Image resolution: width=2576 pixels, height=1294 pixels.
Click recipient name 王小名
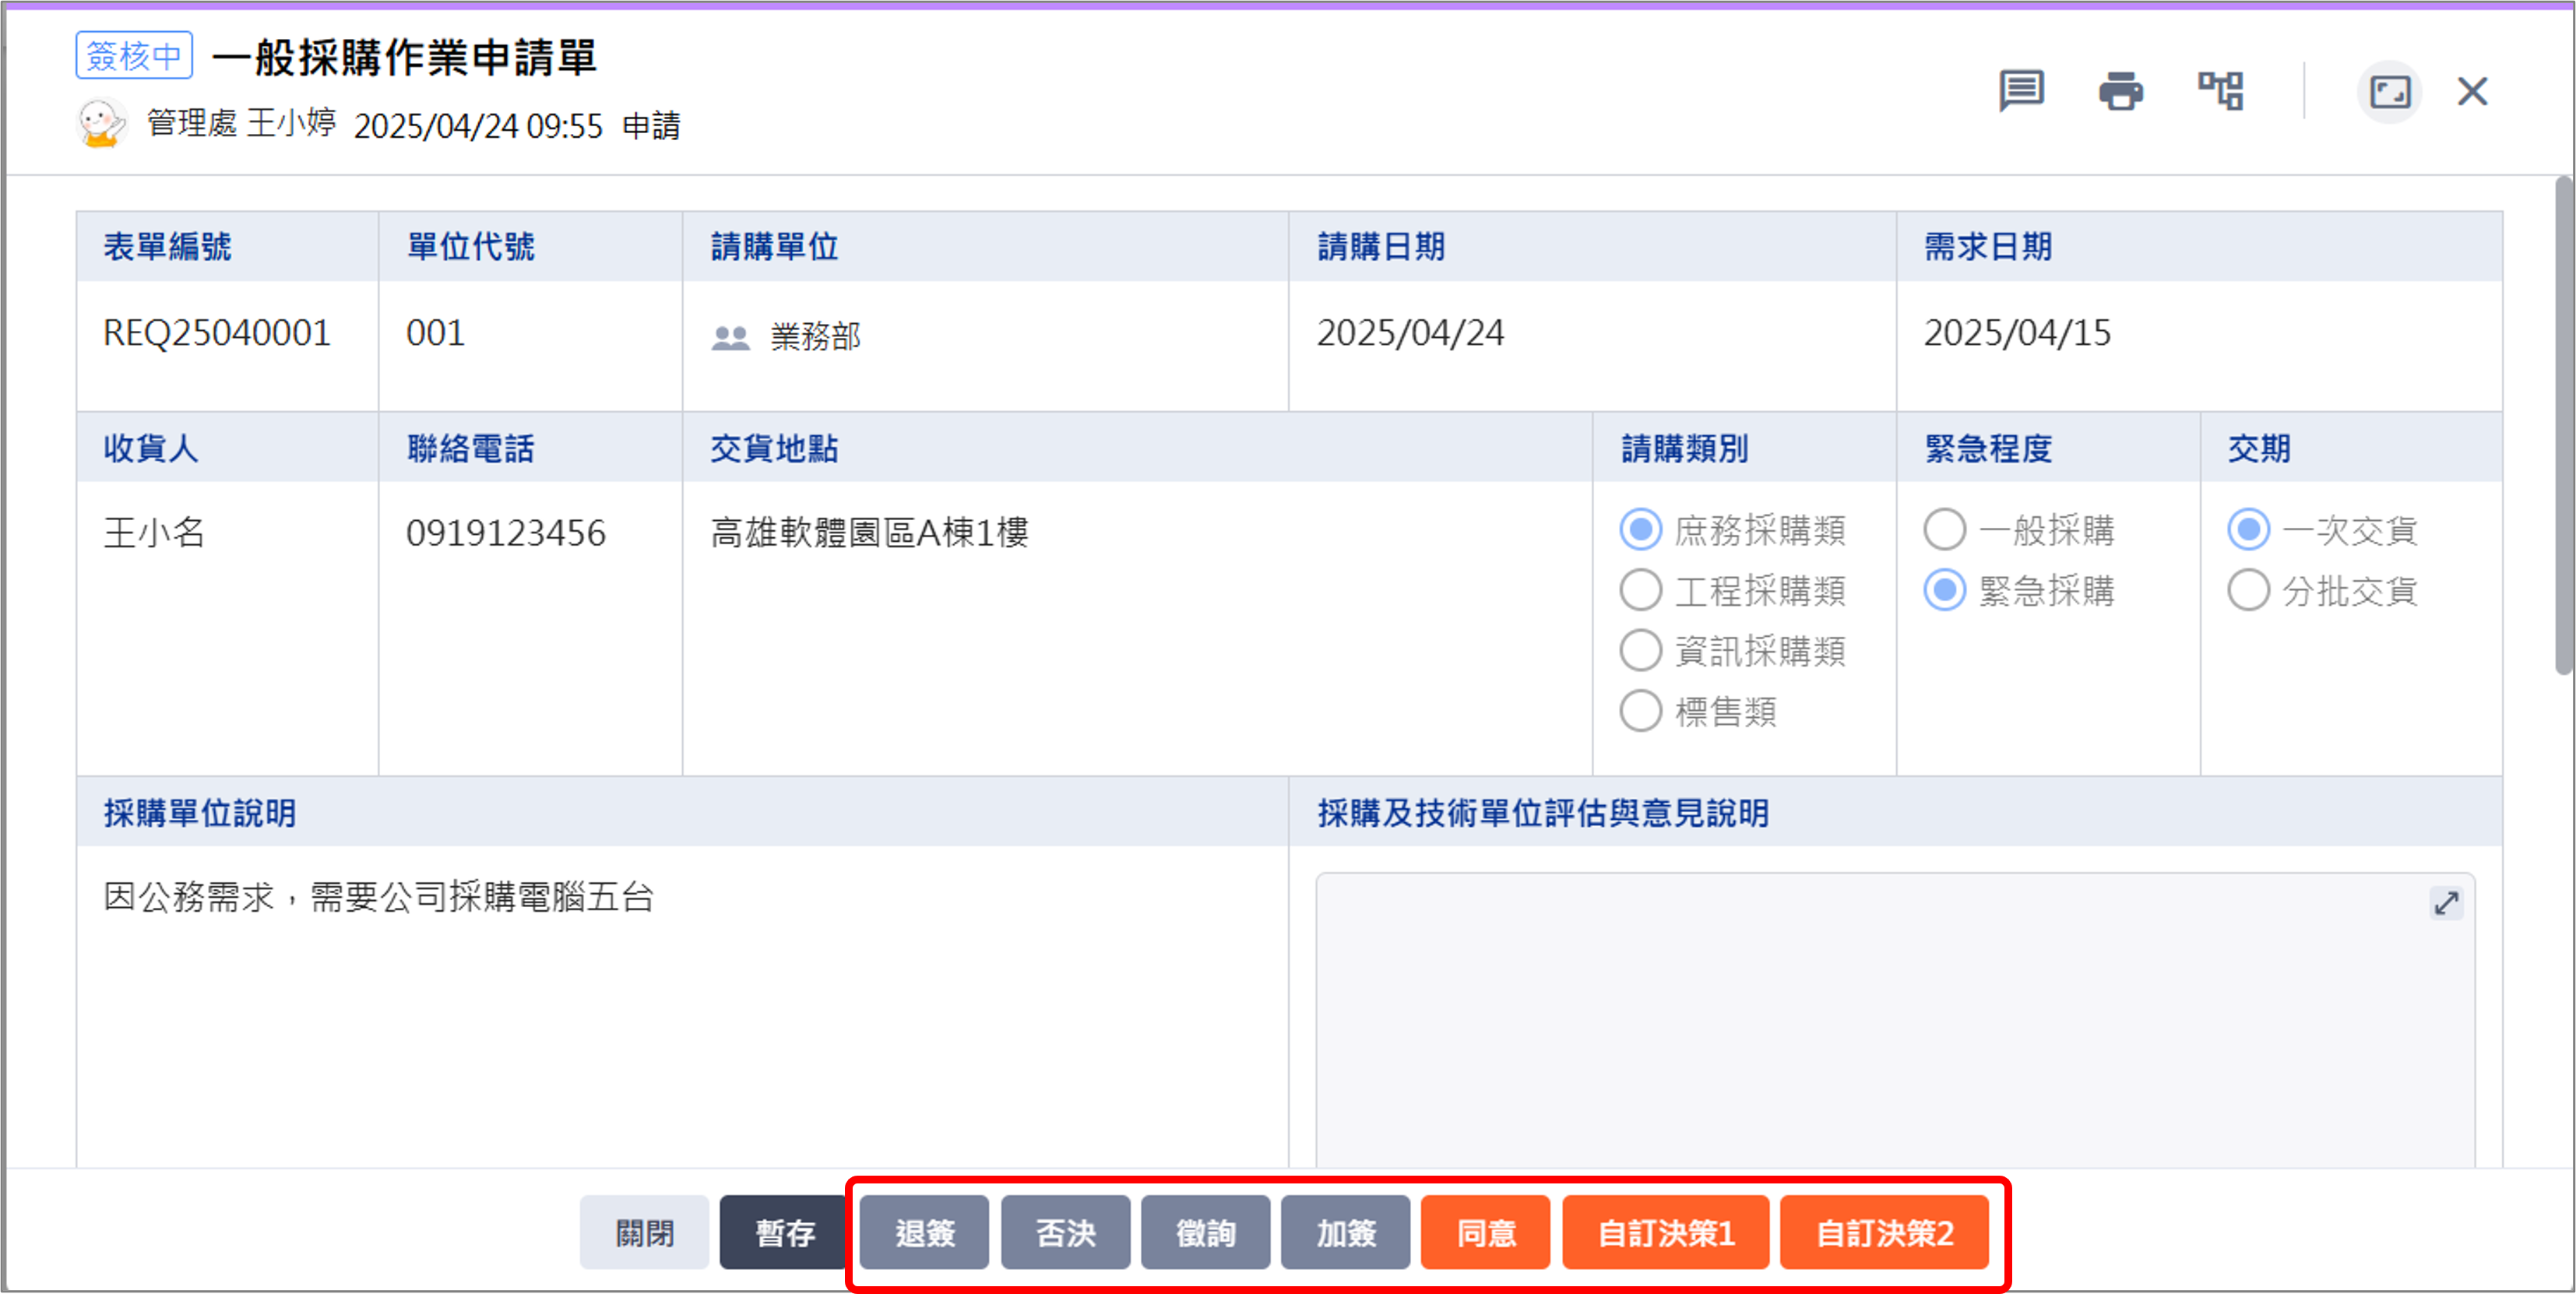tap(154, 532)
